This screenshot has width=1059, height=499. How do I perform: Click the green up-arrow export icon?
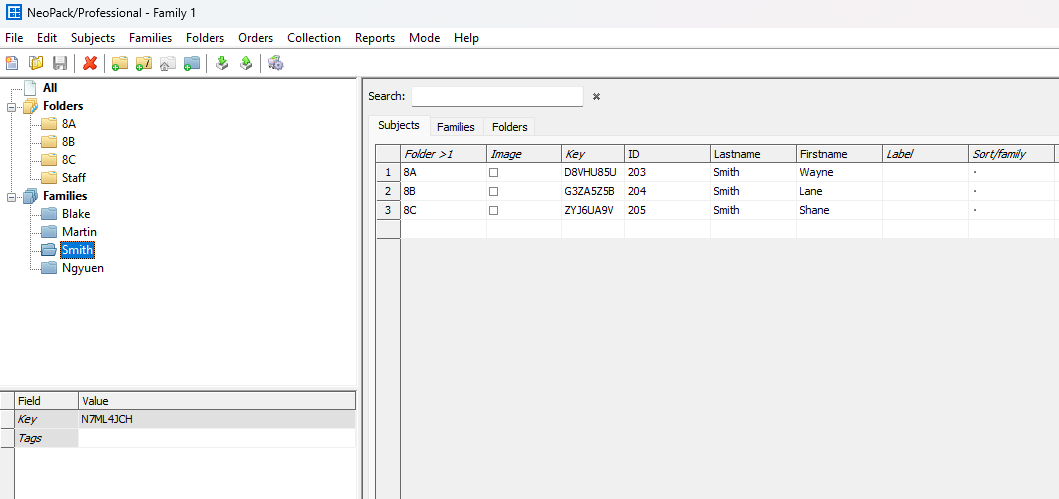pyautogui.click(x=246, y=63)
